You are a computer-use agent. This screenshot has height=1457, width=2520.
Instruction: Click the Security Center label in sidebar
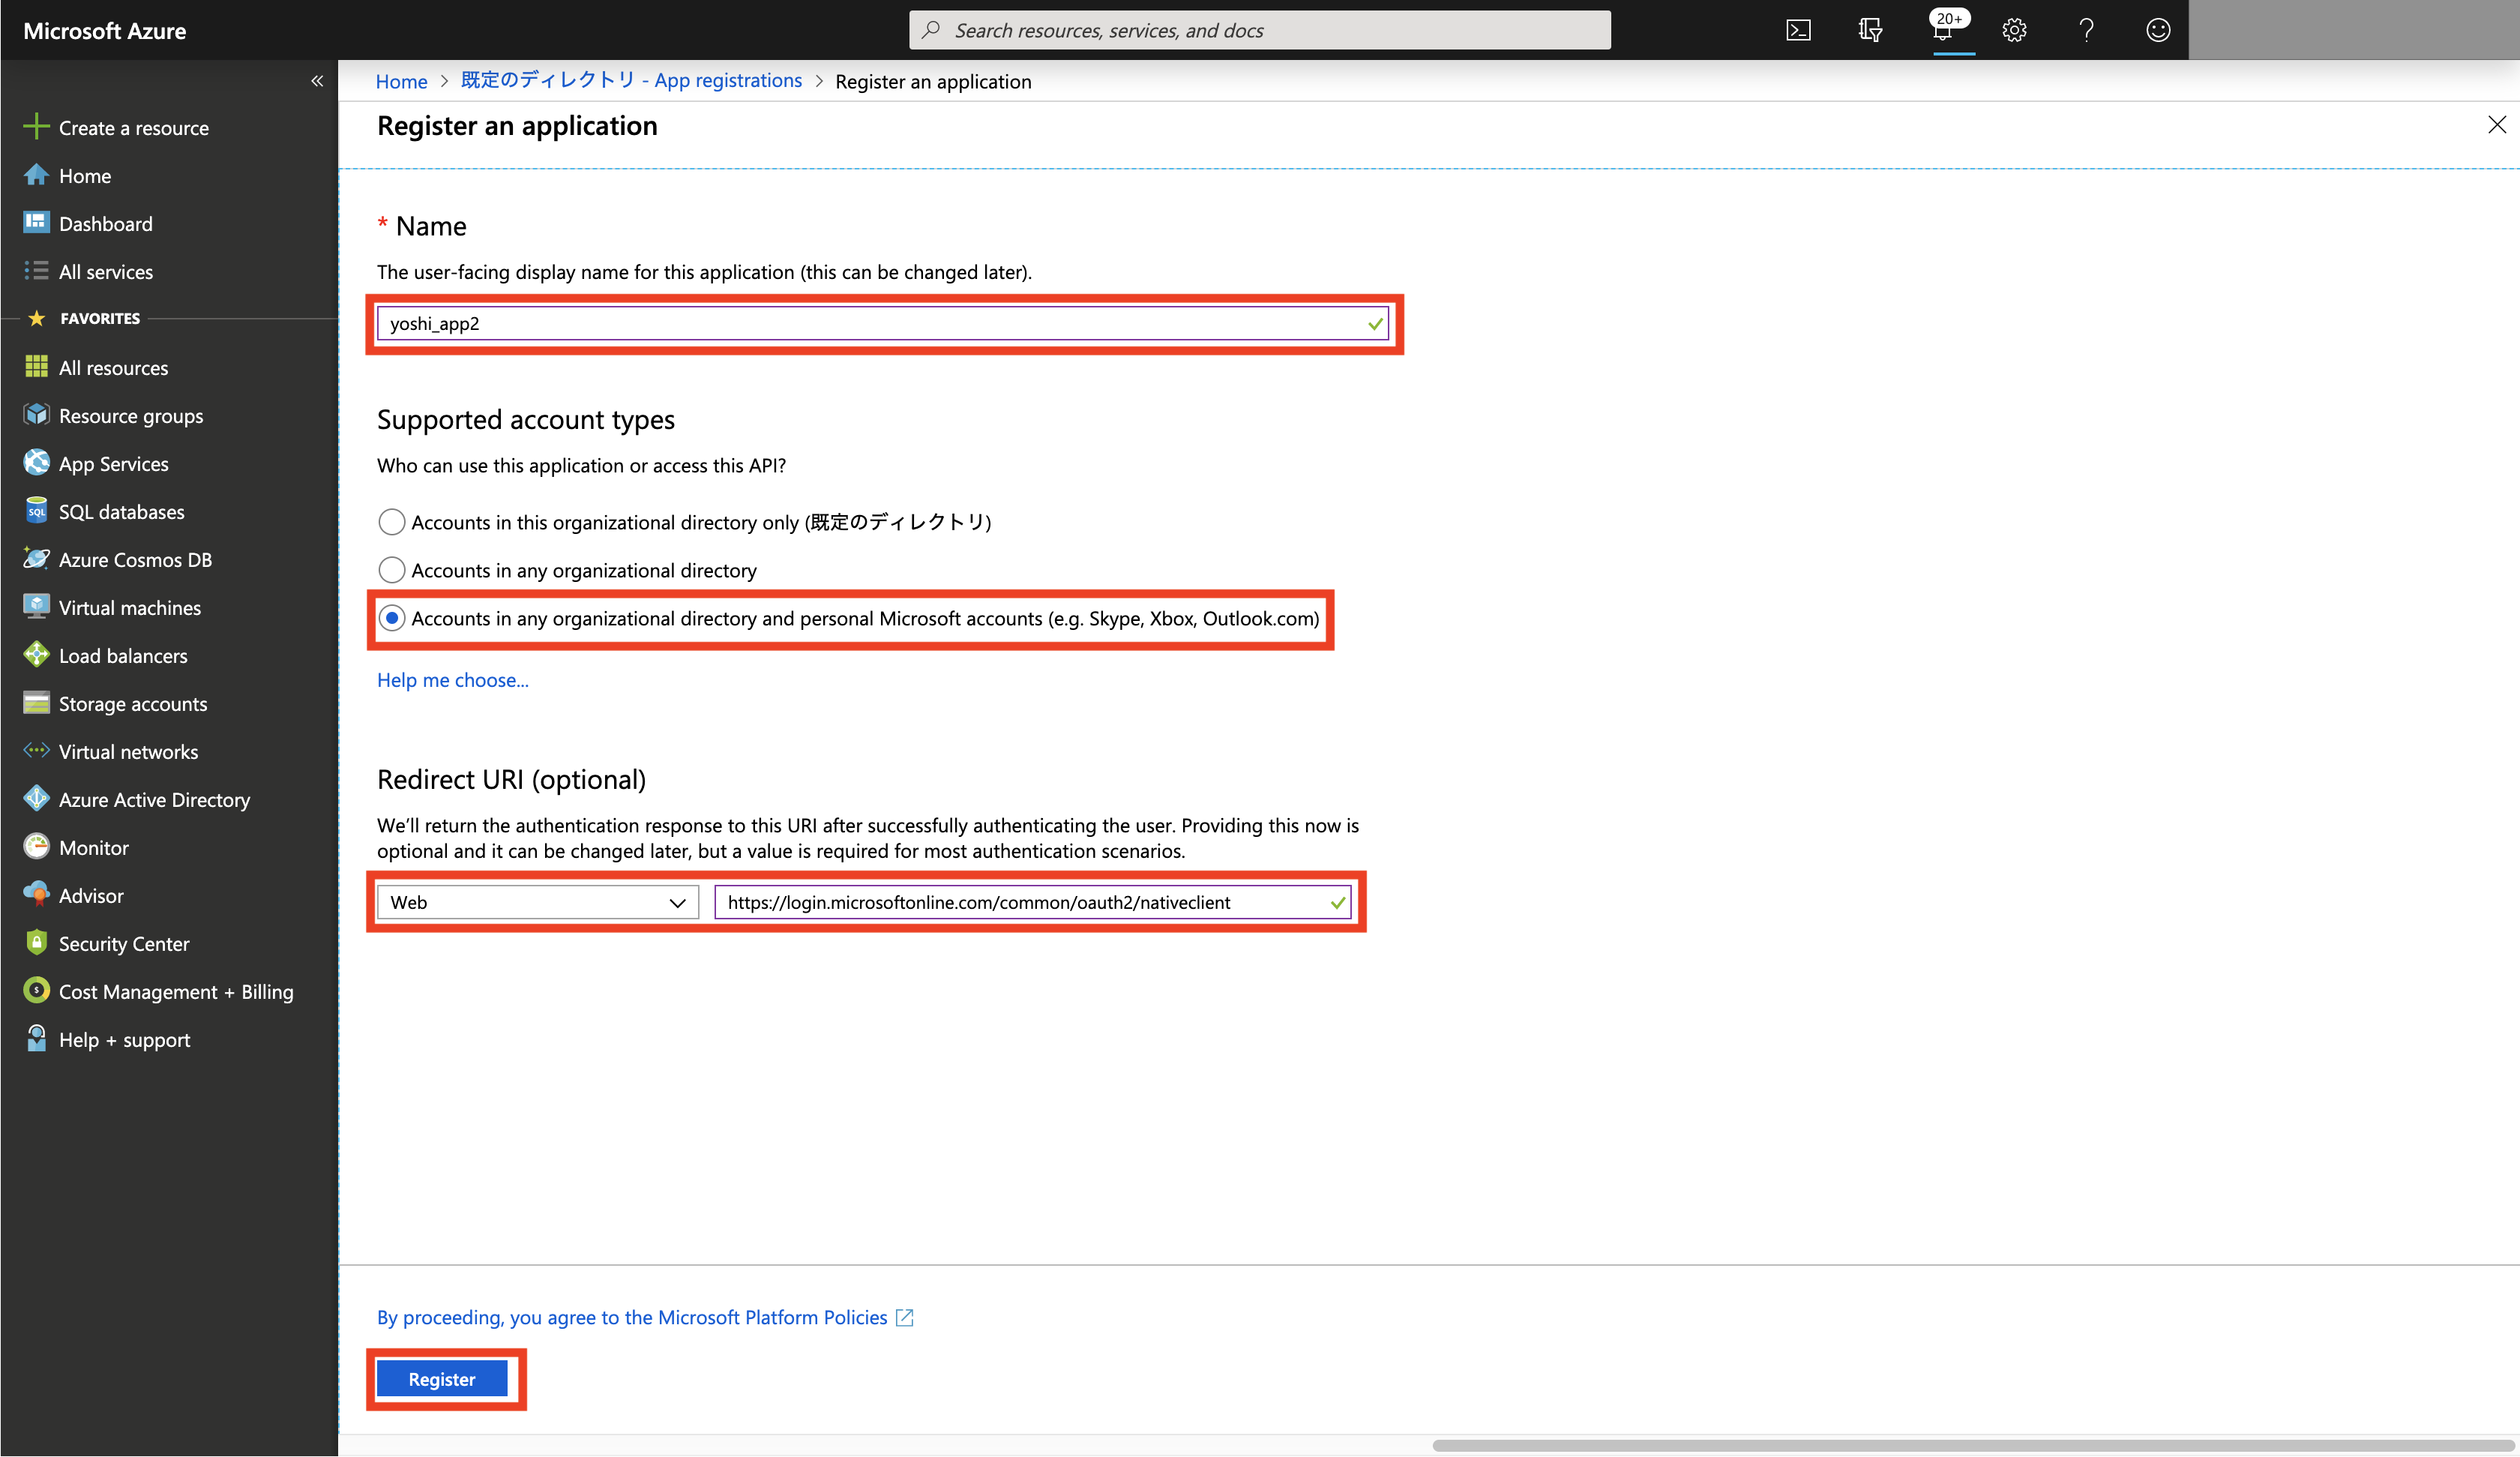[124, 944]
